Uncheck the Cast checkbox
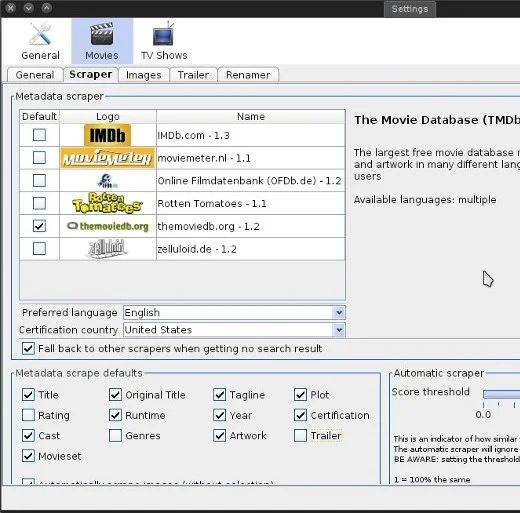 (28, 436)
